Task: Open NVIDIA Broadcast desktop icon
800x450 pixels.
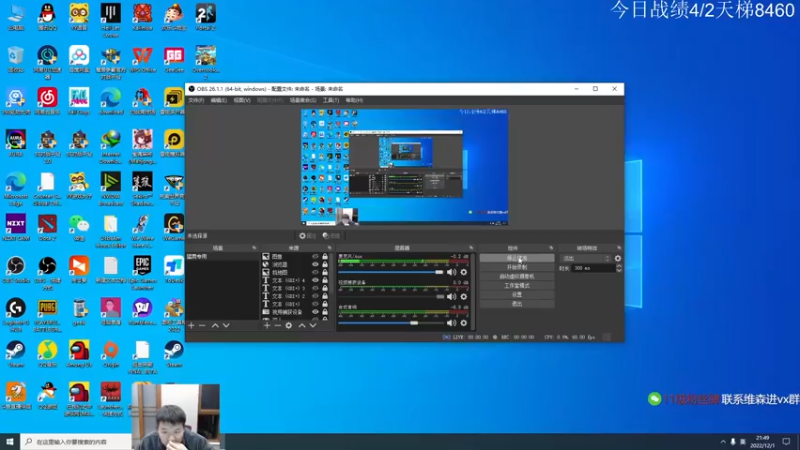Action: tap(111, 189)
